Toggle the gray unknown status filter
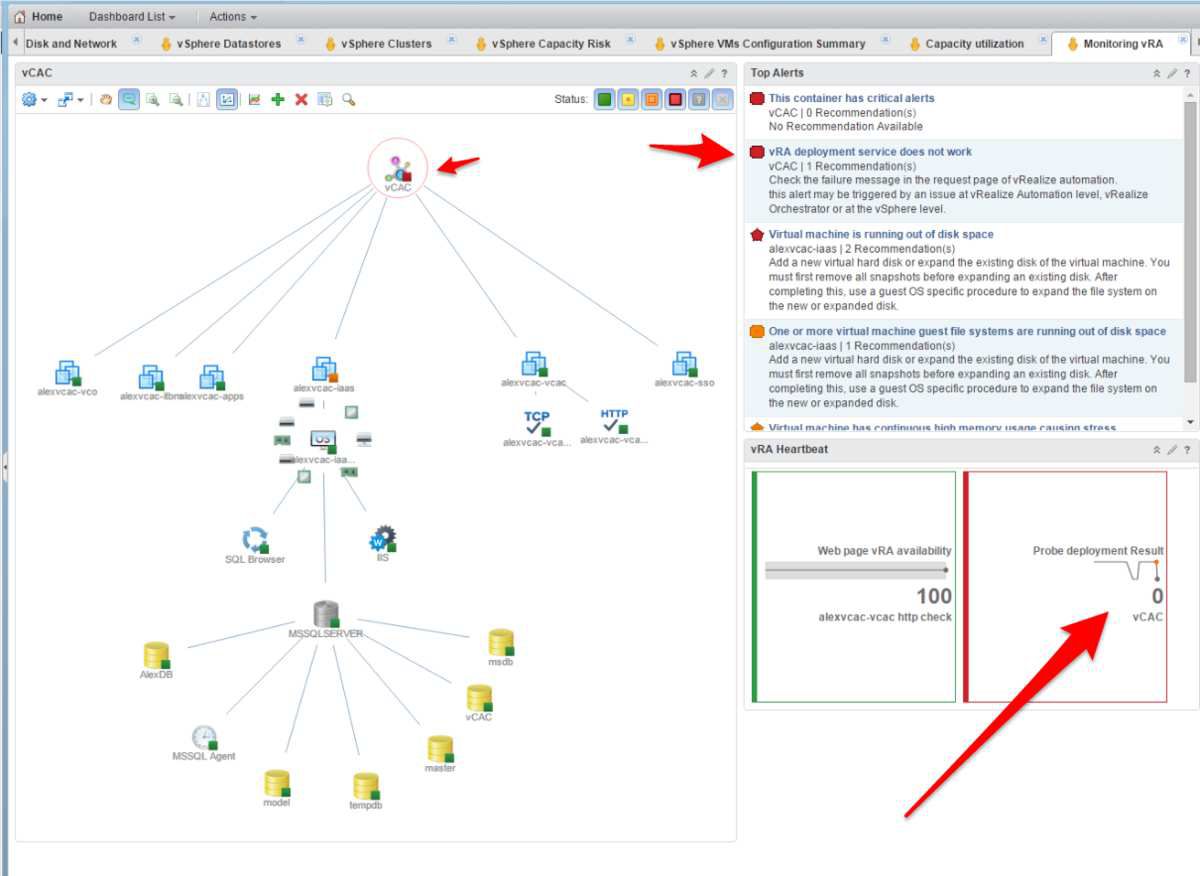This screenshot has width=1200, height=876. pyautogui.click(x=700, y=99)
